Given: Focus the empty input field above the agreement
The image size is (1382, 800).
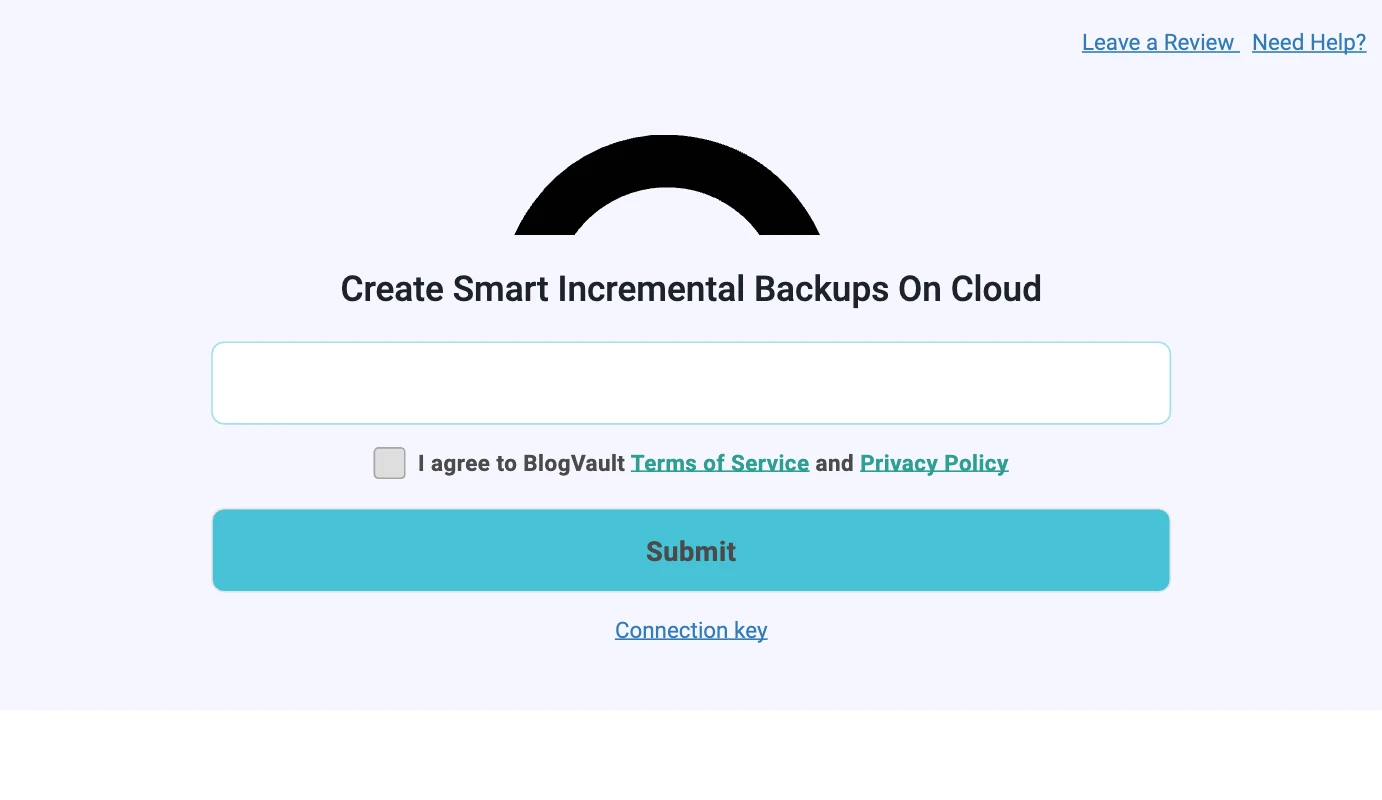Looking at the screenshot, I should (691, 383).
